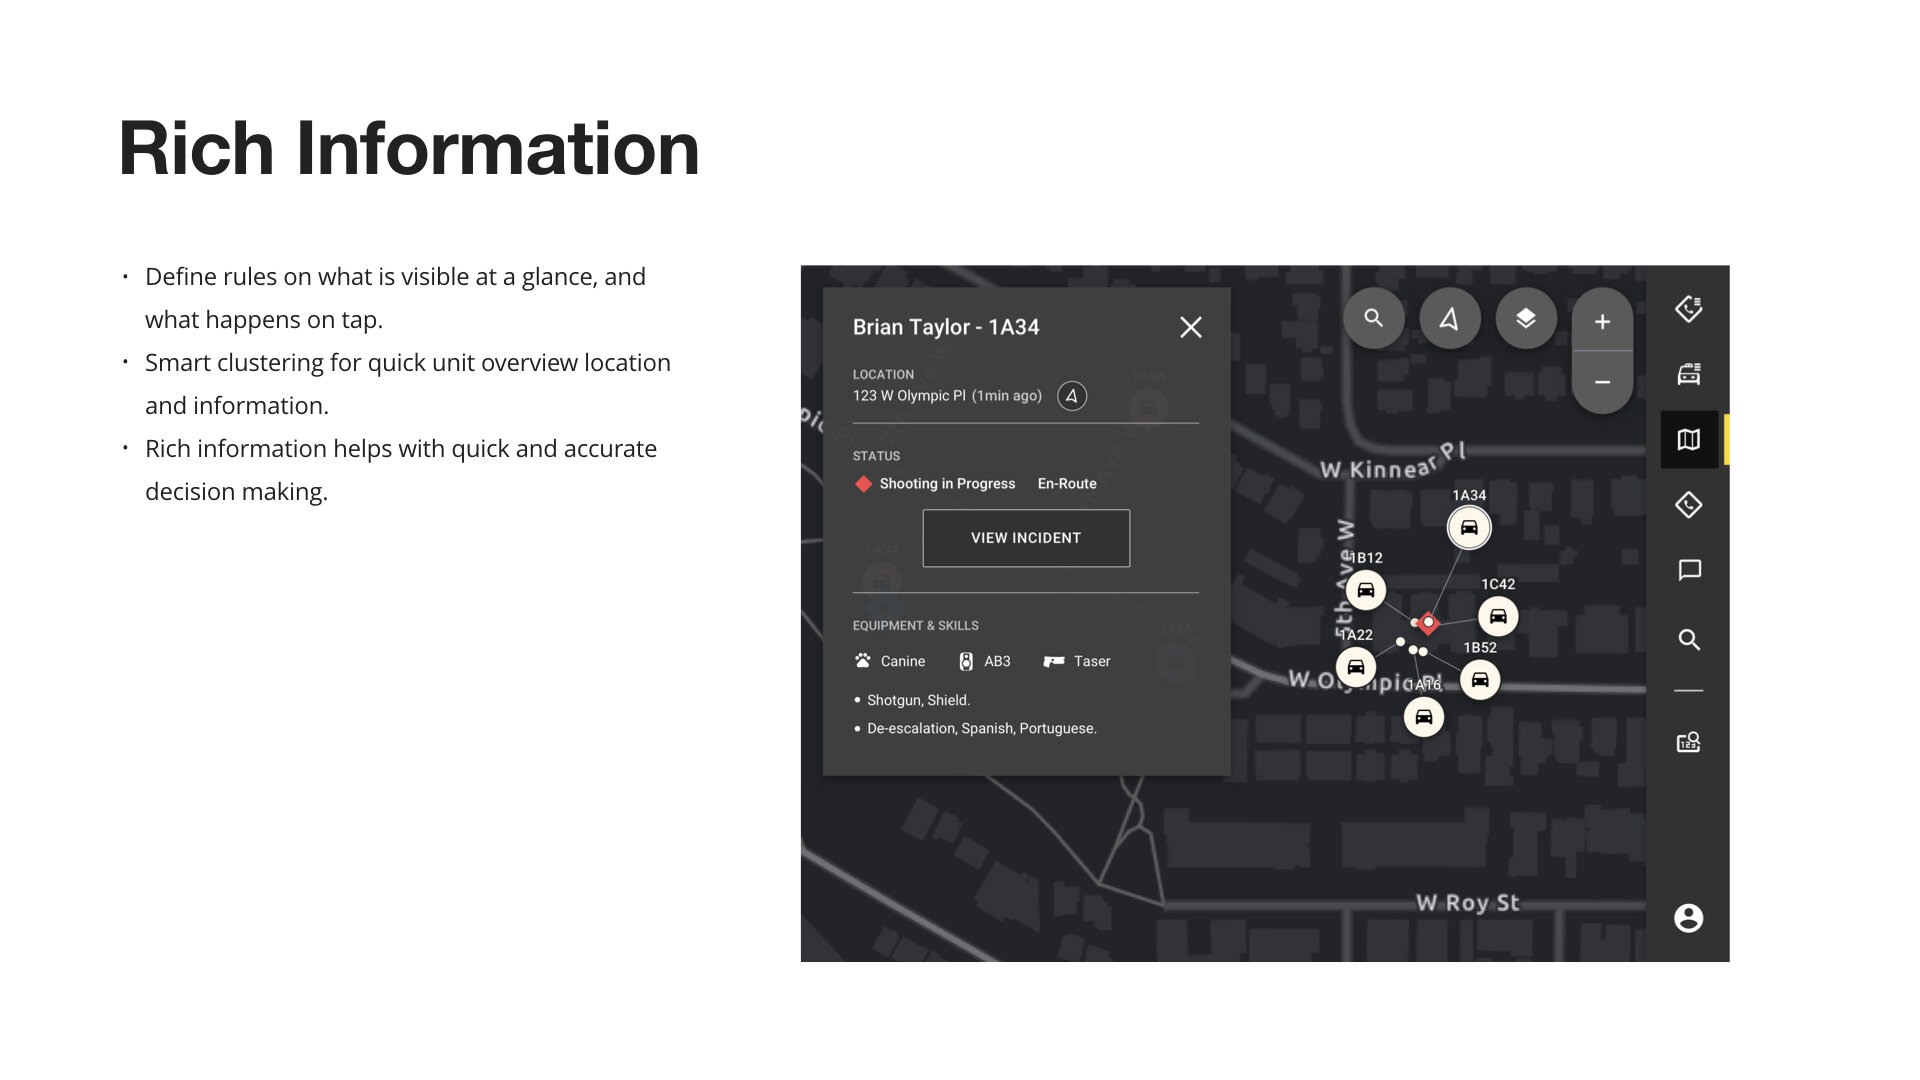Click the 123 W Olympic Pl address
The width and height of the screenshot is (1920, 1080).
pos(909,396)
